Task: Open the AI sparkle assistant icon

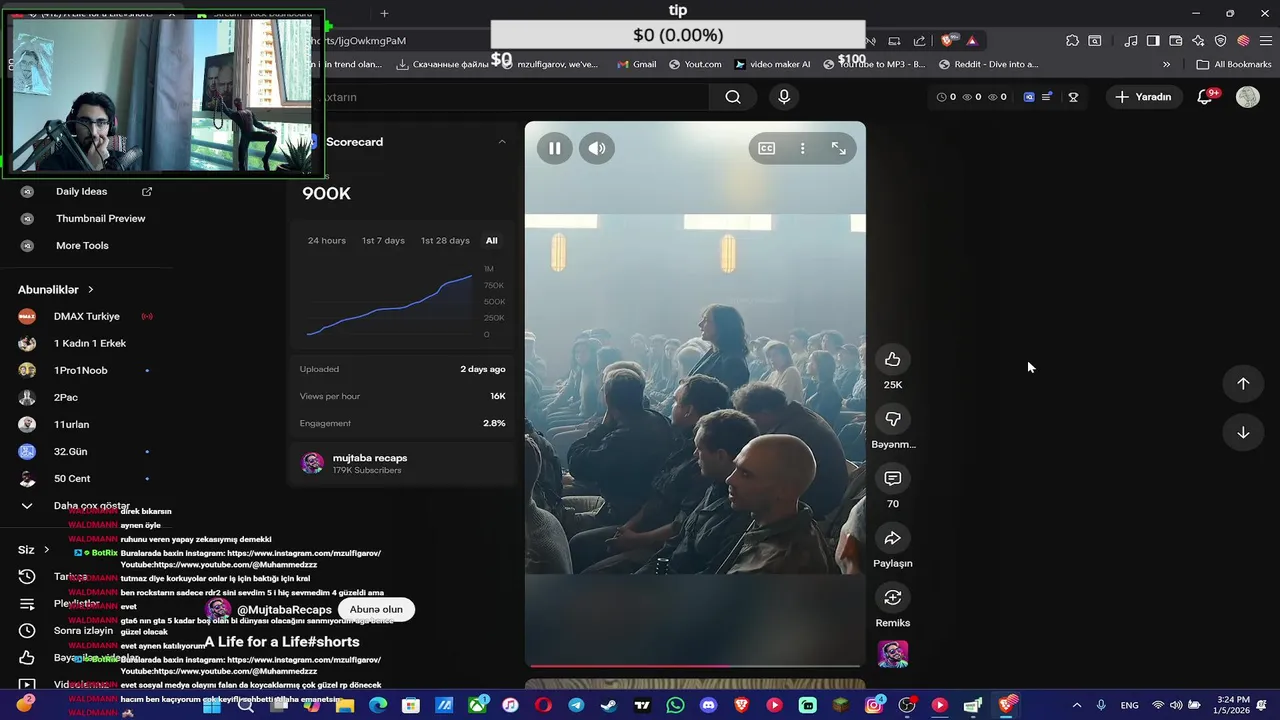Action: [1198, 41]
